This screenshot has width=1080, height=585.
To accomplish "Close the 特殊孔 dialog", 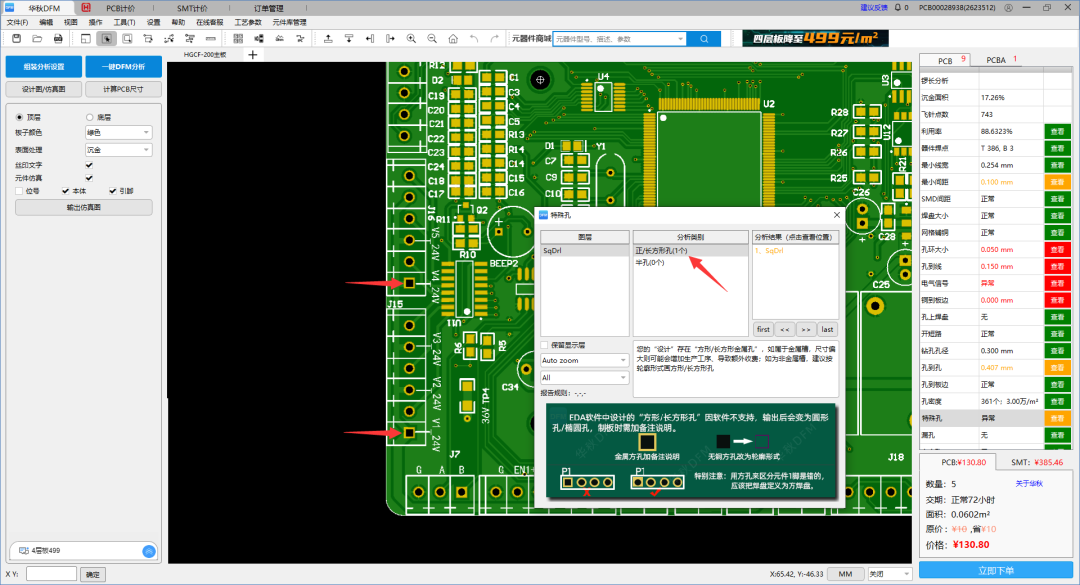I will click(x=836, y=215).
